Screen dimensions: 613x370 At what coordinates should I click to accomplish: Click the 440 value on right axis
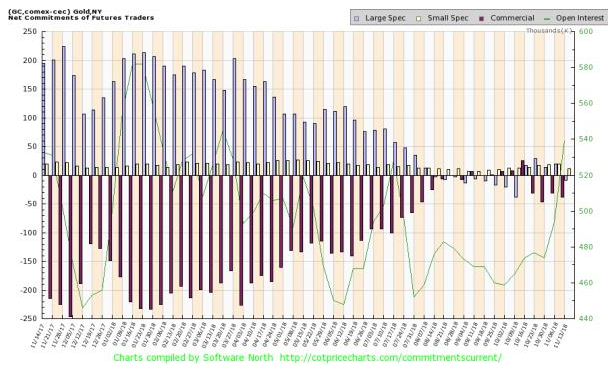(585, 319)
